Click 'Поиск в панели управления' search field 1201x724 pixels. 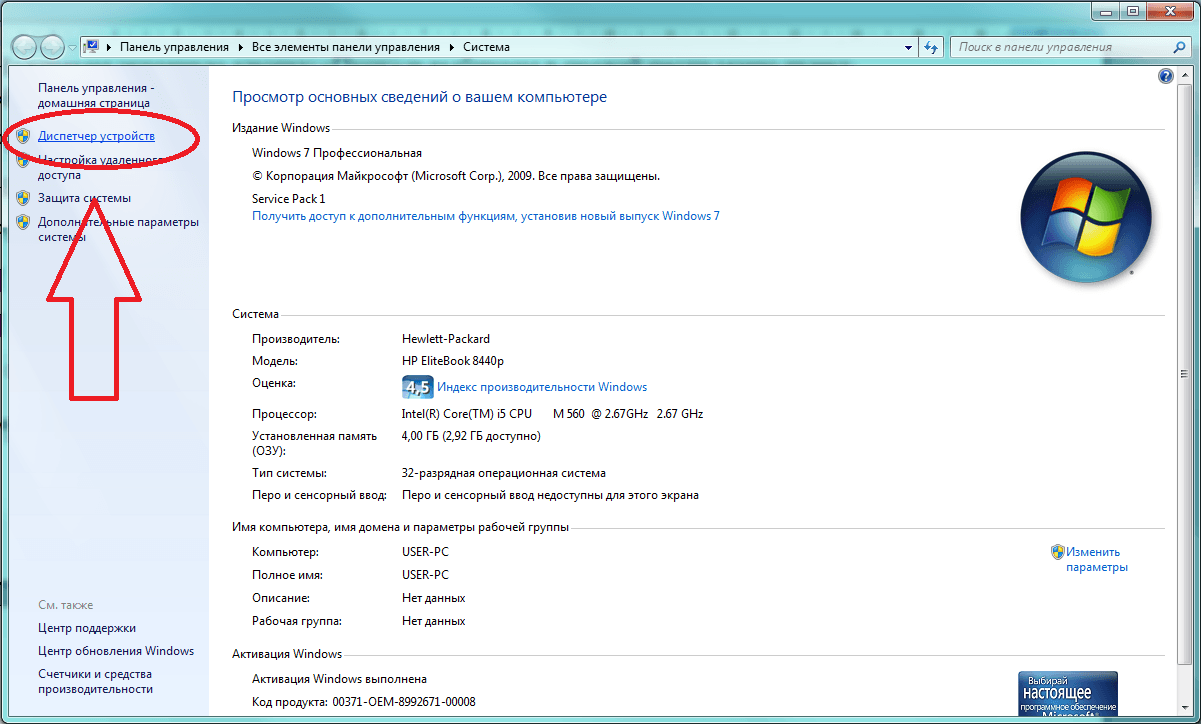point(1060,47)
